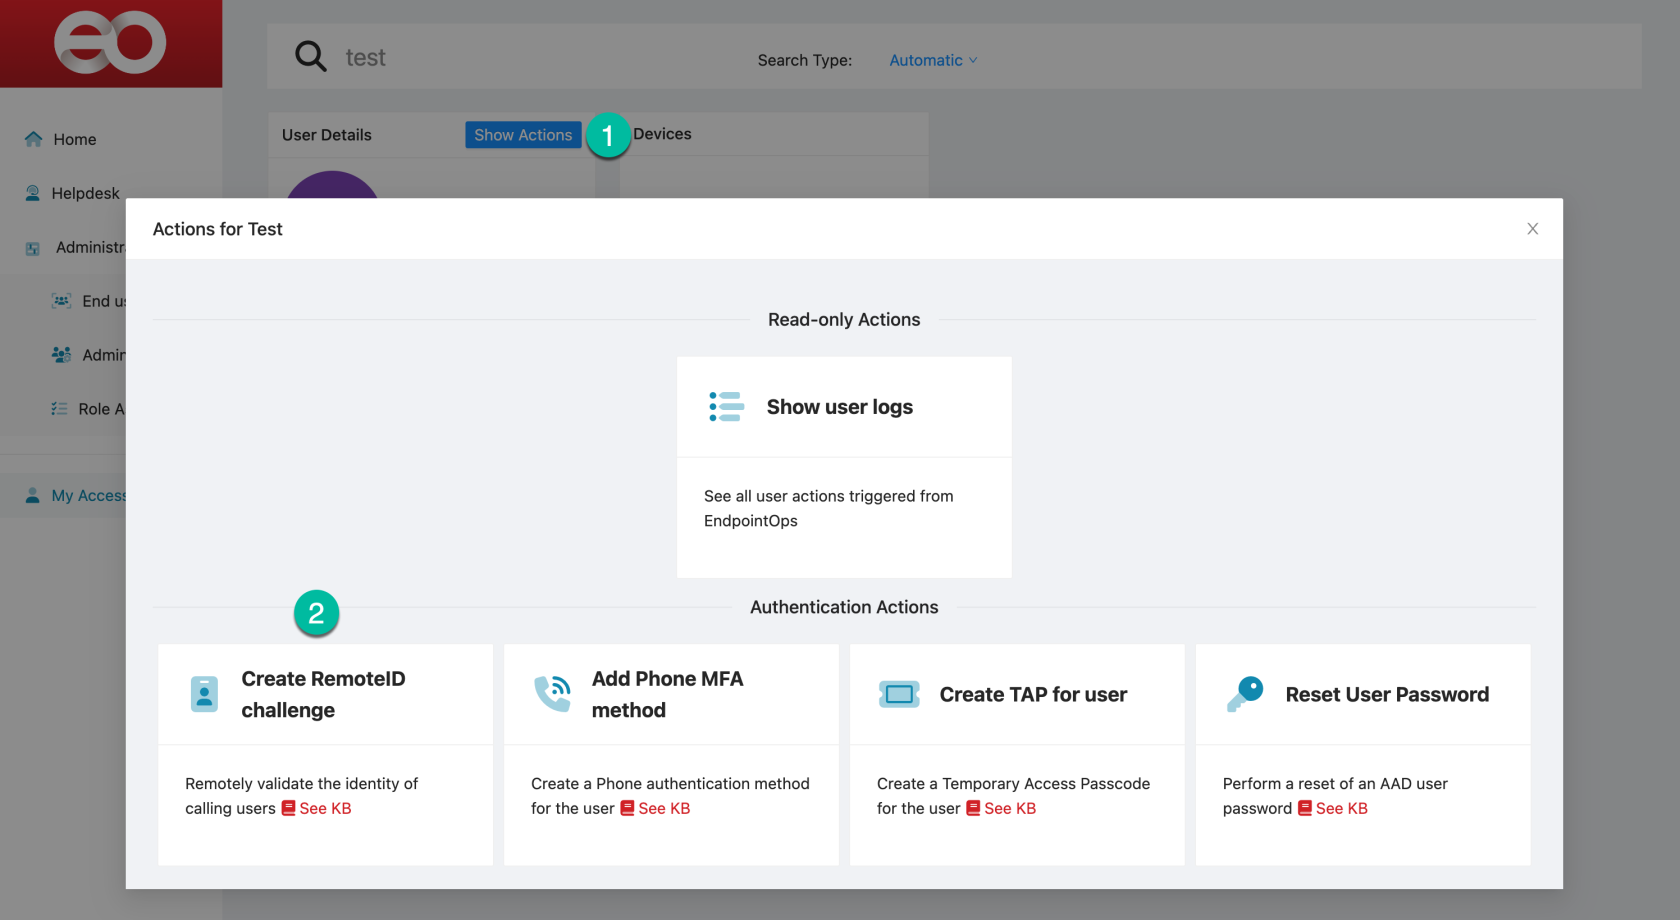Open See KB link for TAP creation
This screenshot has height=920, width=1680.
coord(1002,808)
